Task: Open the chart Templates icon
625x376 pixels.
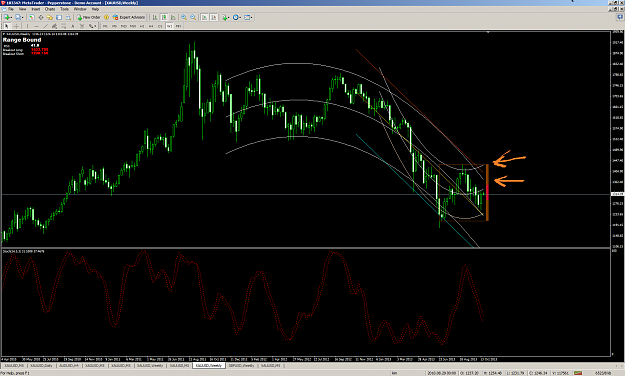Action: coord(247,17)
